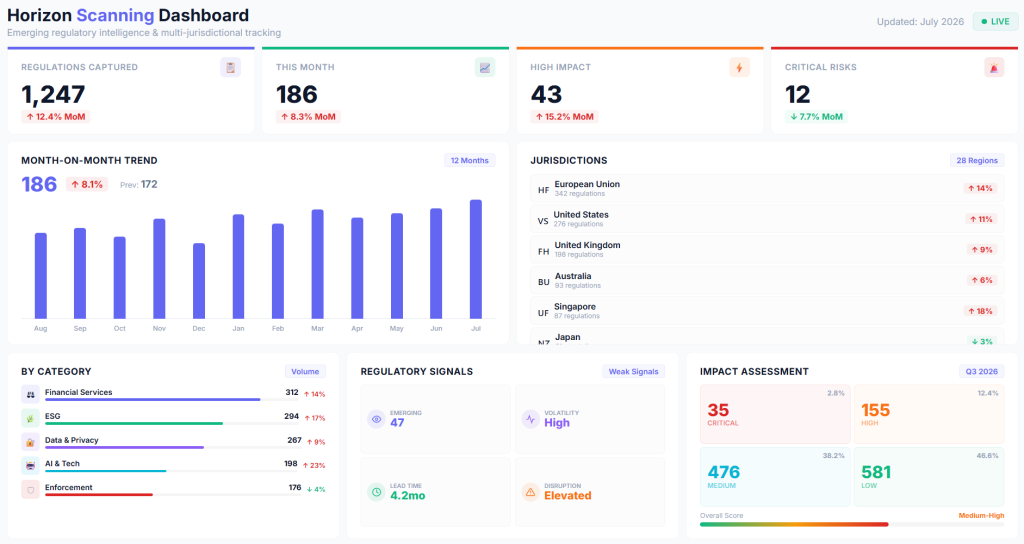The image size is (1024, 544).
Task: Click the March bar in trend chart
Action: 317,264
